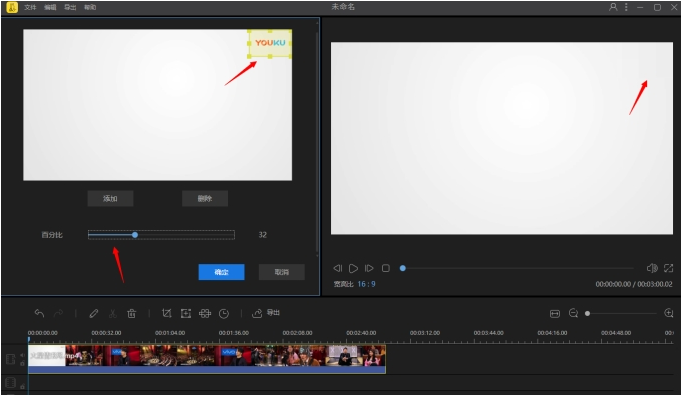
Task: Open the 导出 menu in menu bar
Action: 70,7
